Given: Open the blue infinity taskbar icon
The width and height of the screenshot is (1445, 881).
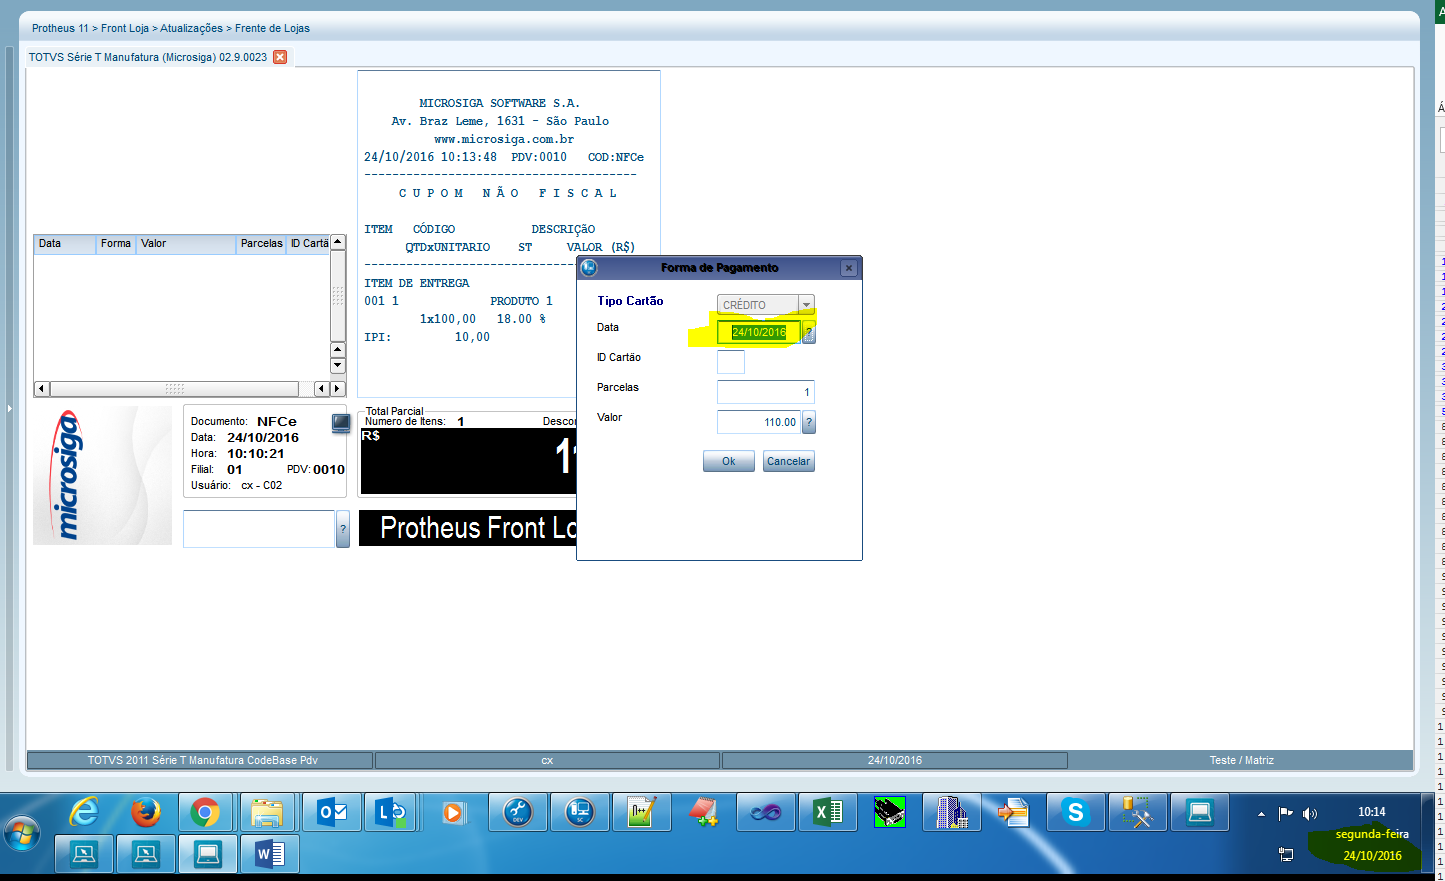Looking at the screenshot, I should 766,812.
